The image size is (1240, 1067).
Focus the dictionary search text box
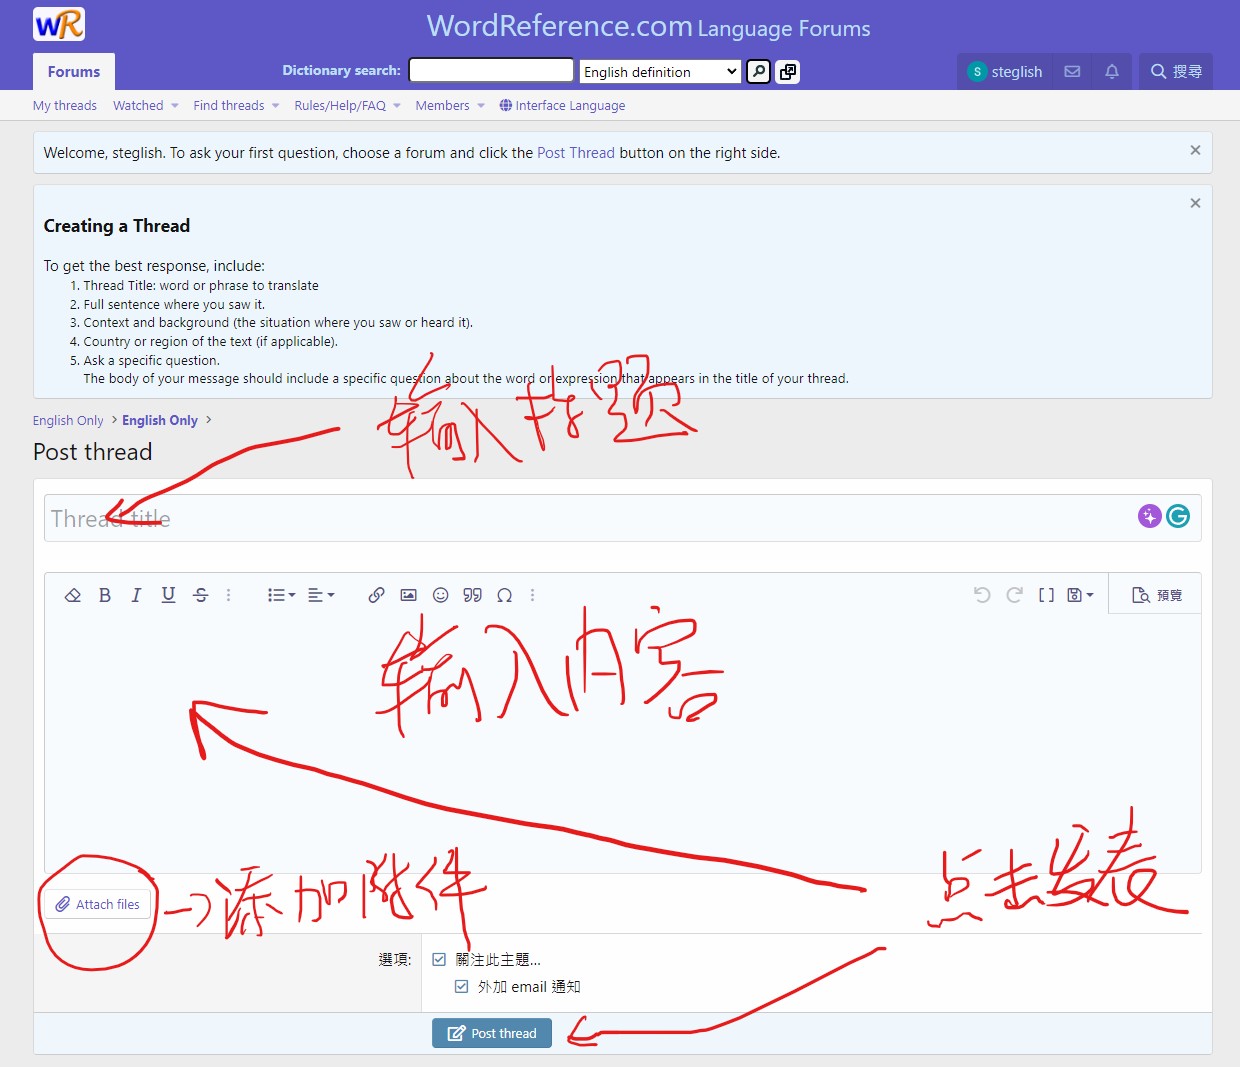[x=491, y=70]
